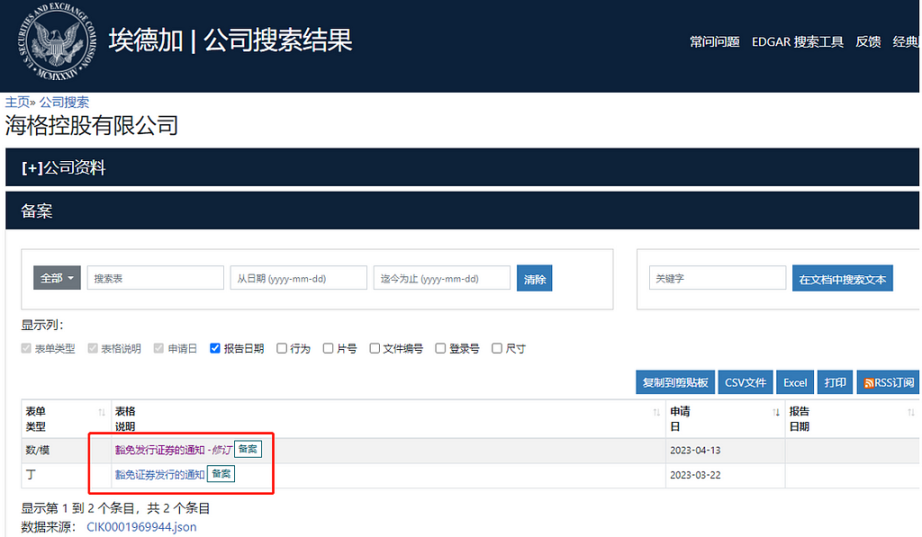Click the 清除 button

point(535,279)
